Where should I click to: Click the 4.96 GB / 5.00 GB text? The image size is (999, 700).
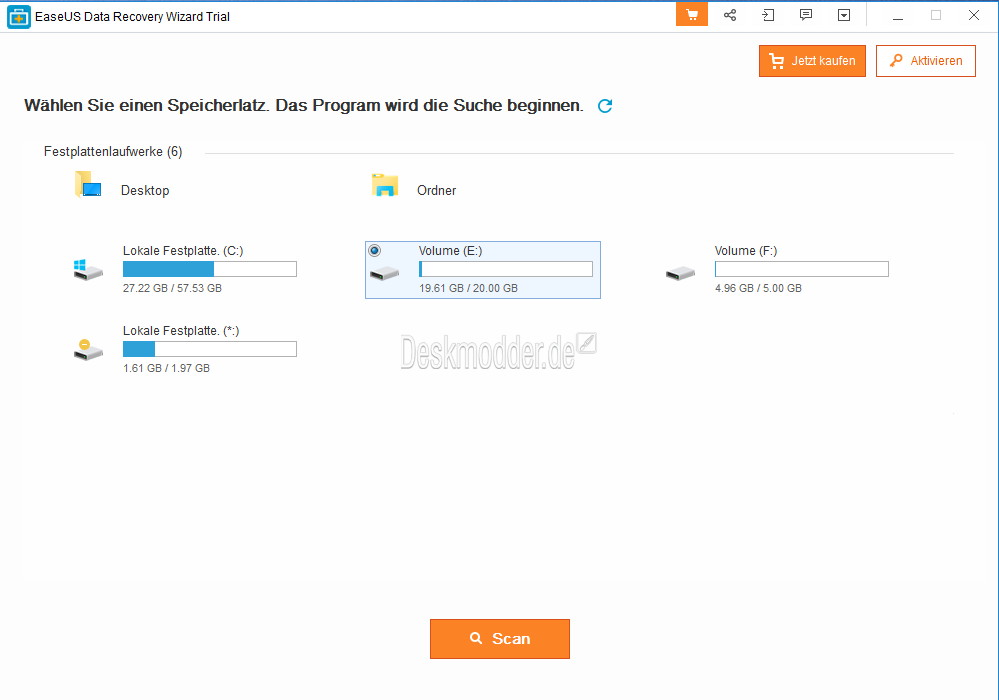coord(758,288)
